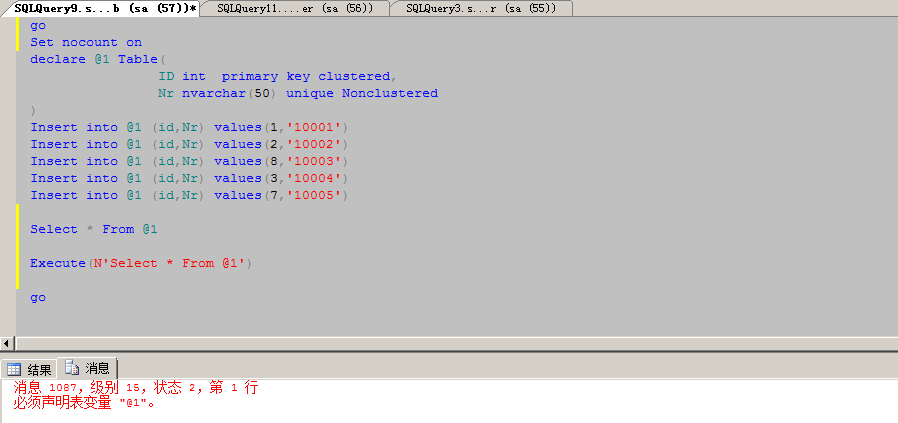This screenshot has height=423, width=898.
Task: Click the red '消息 1087' error line
Action: pyautogui.click(x=135, y=388)
